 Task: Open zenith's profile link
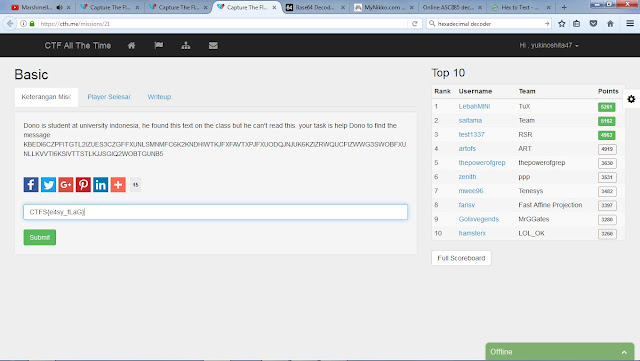click(x=467, y=177)
